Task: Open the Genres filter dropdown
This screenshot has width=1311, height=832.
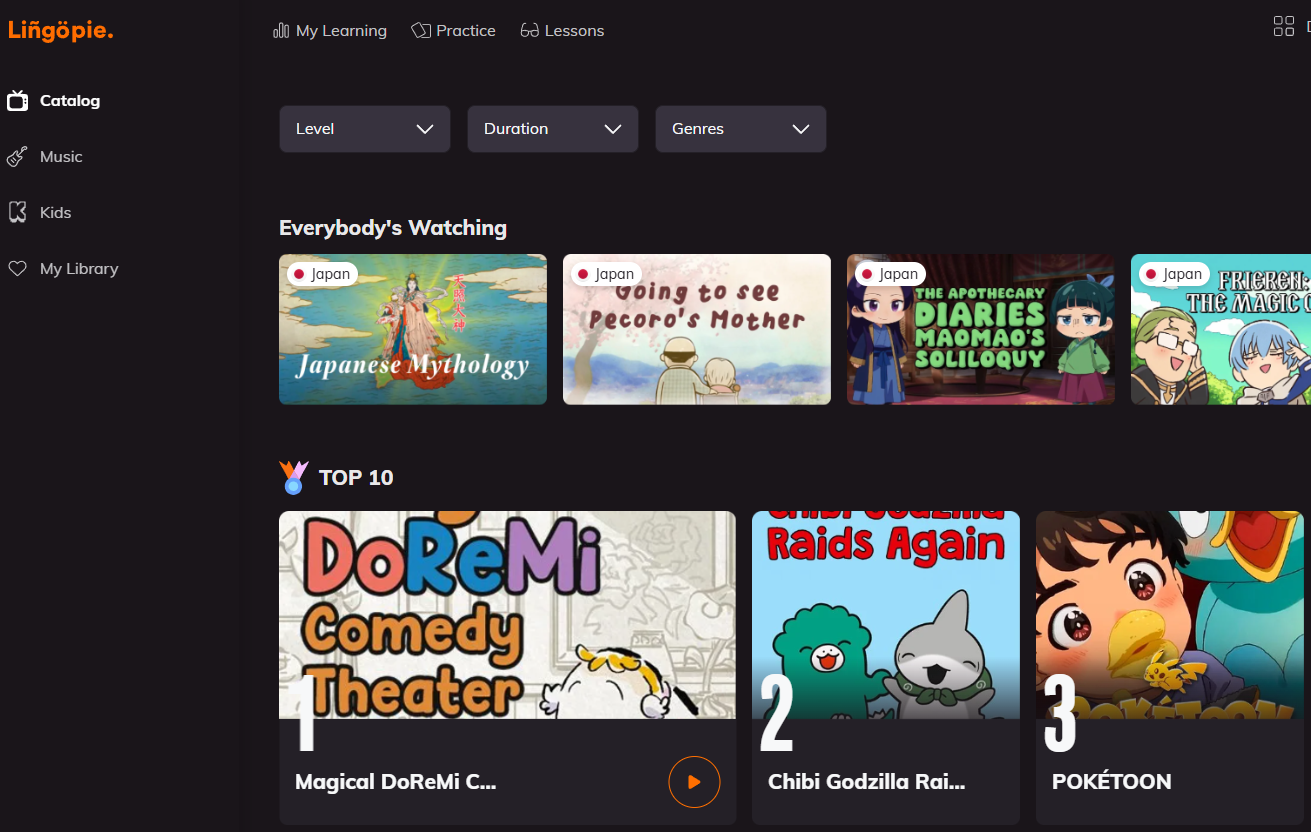Action: [740, 129]
